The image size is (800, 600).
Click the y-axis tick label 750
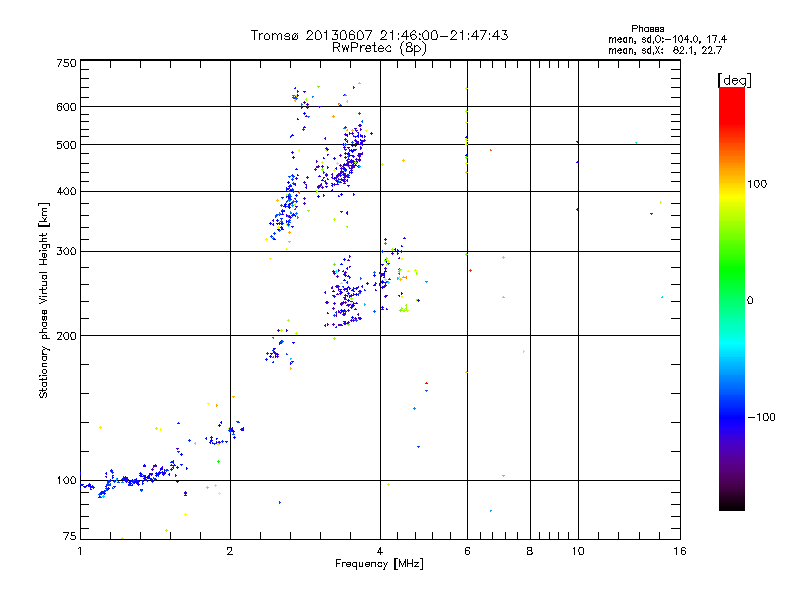(x=66, y=63)
